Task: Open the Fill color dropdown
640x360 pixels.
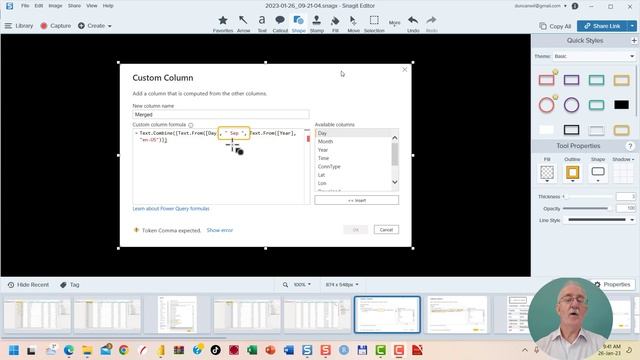Action: [x=547, y=173]
